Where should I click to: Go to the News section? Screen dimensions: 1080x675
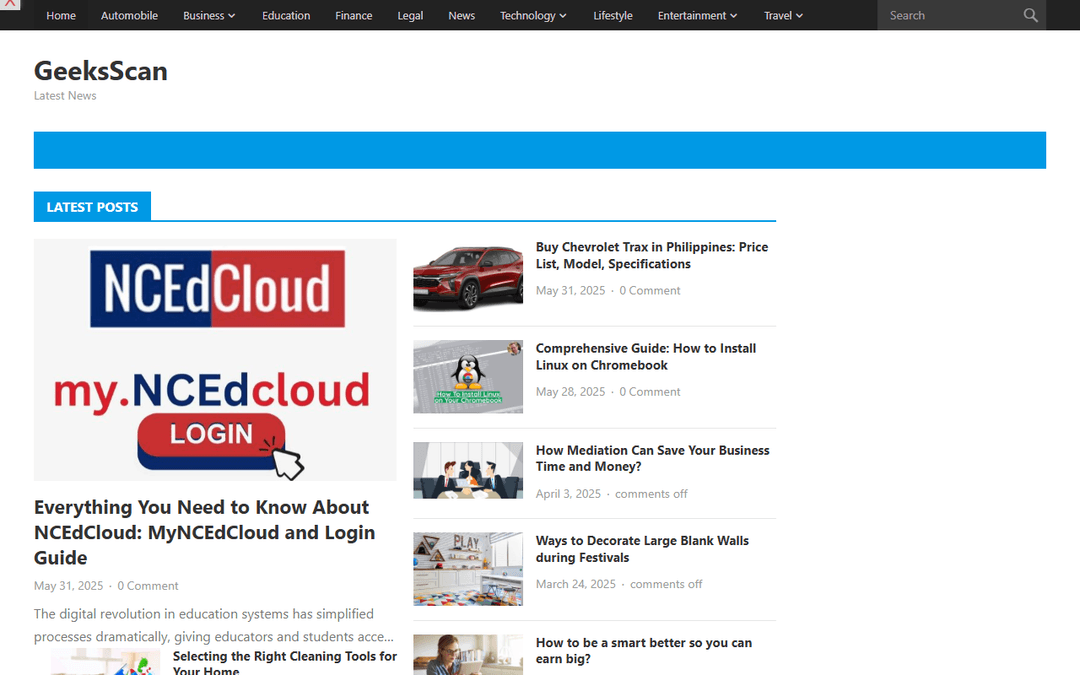click(x=461, y=15)
